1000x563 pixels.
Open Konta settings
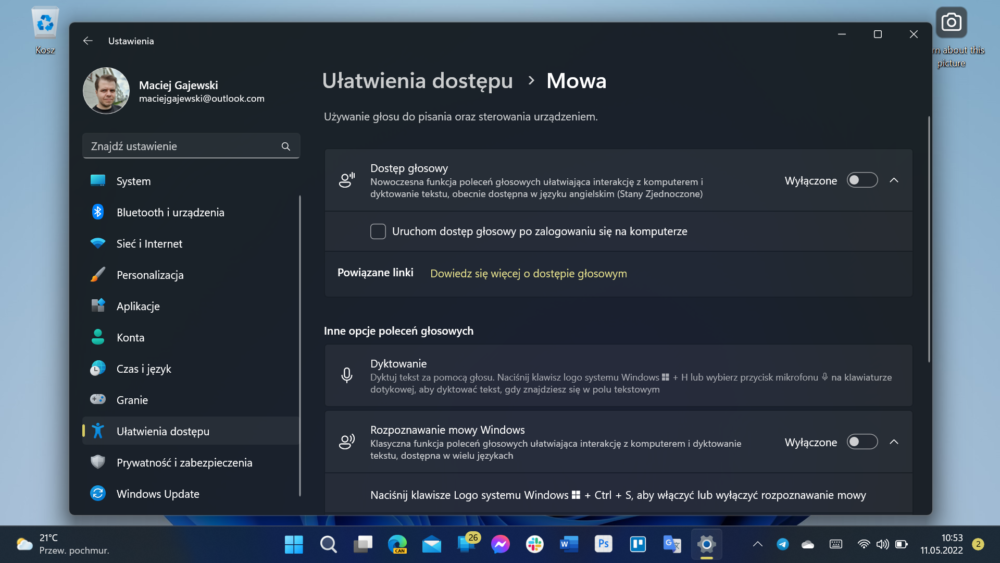coord(191,337)
